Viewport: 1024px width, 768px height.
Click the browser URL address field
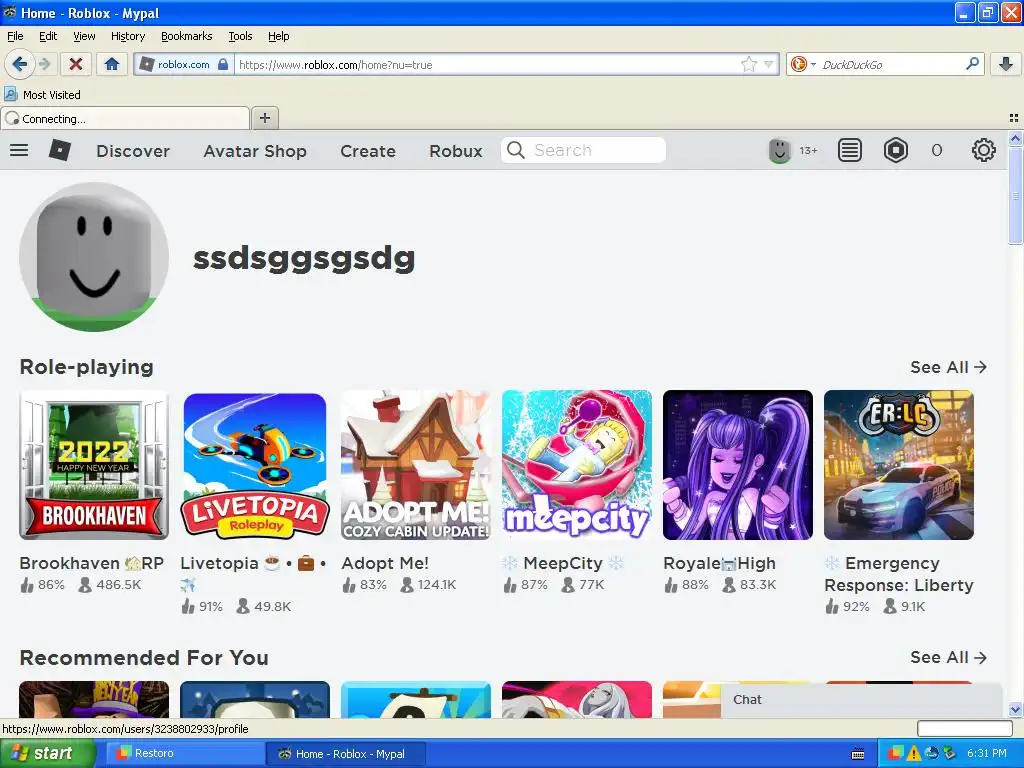coord(487,64)
